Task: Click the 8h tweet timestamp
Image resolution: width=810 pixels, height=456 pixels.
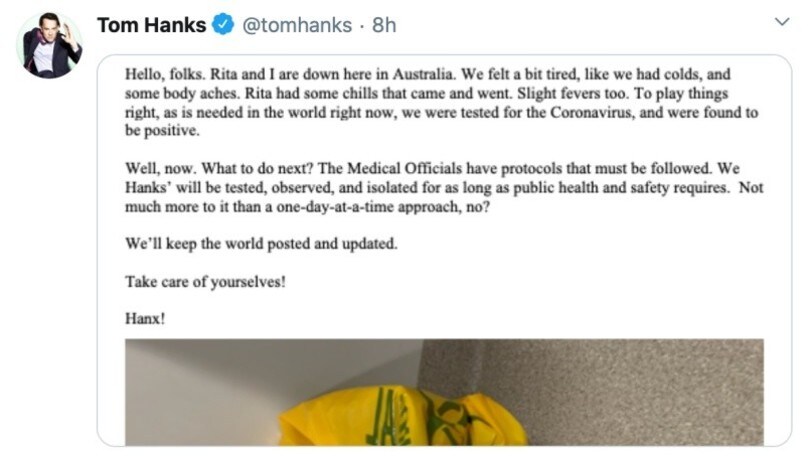Action: pyautogui.click(x=384, y=26)
